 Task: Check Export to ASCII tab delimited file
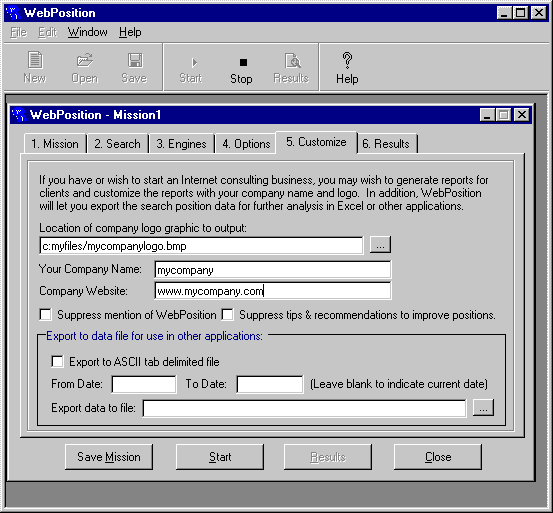[x=57, y=362]
